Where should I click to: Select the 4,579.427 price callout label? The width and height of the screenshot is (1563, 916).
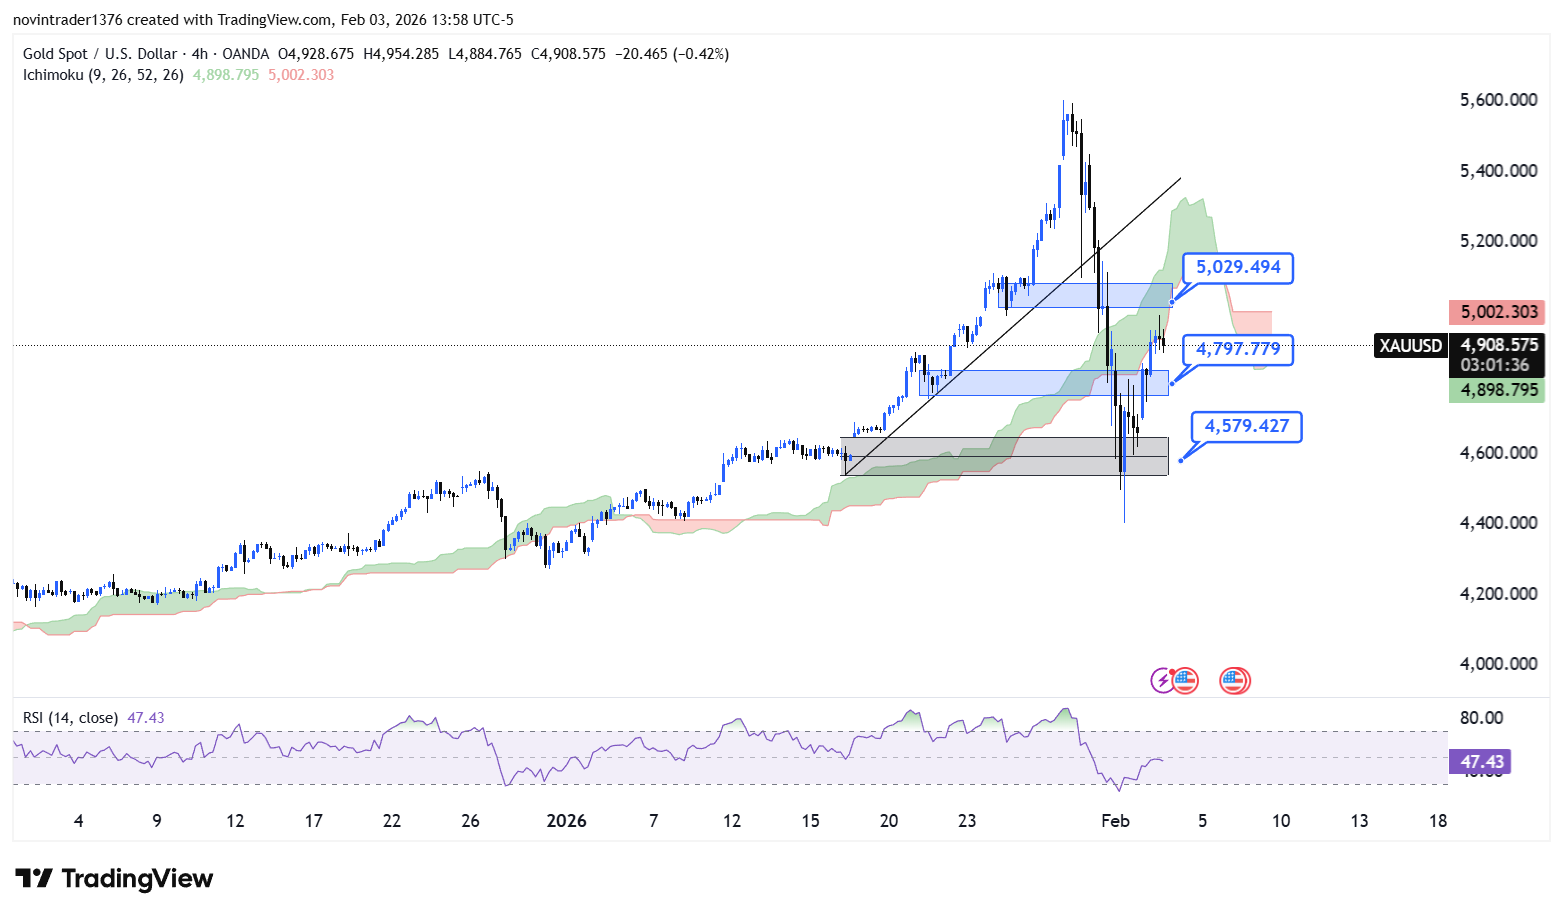pos(1246,427)
